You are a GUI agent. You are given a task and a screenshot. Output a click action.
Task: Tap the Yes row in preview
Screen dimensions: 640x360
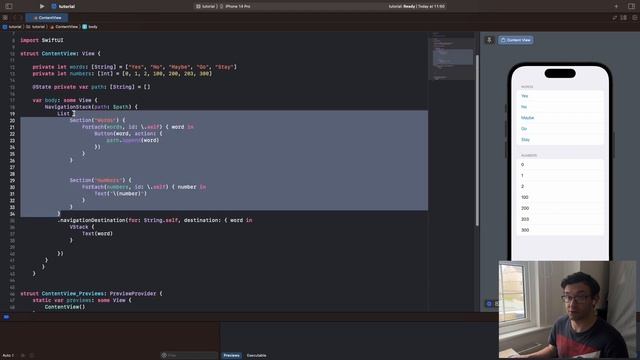[x=560, y=96]
